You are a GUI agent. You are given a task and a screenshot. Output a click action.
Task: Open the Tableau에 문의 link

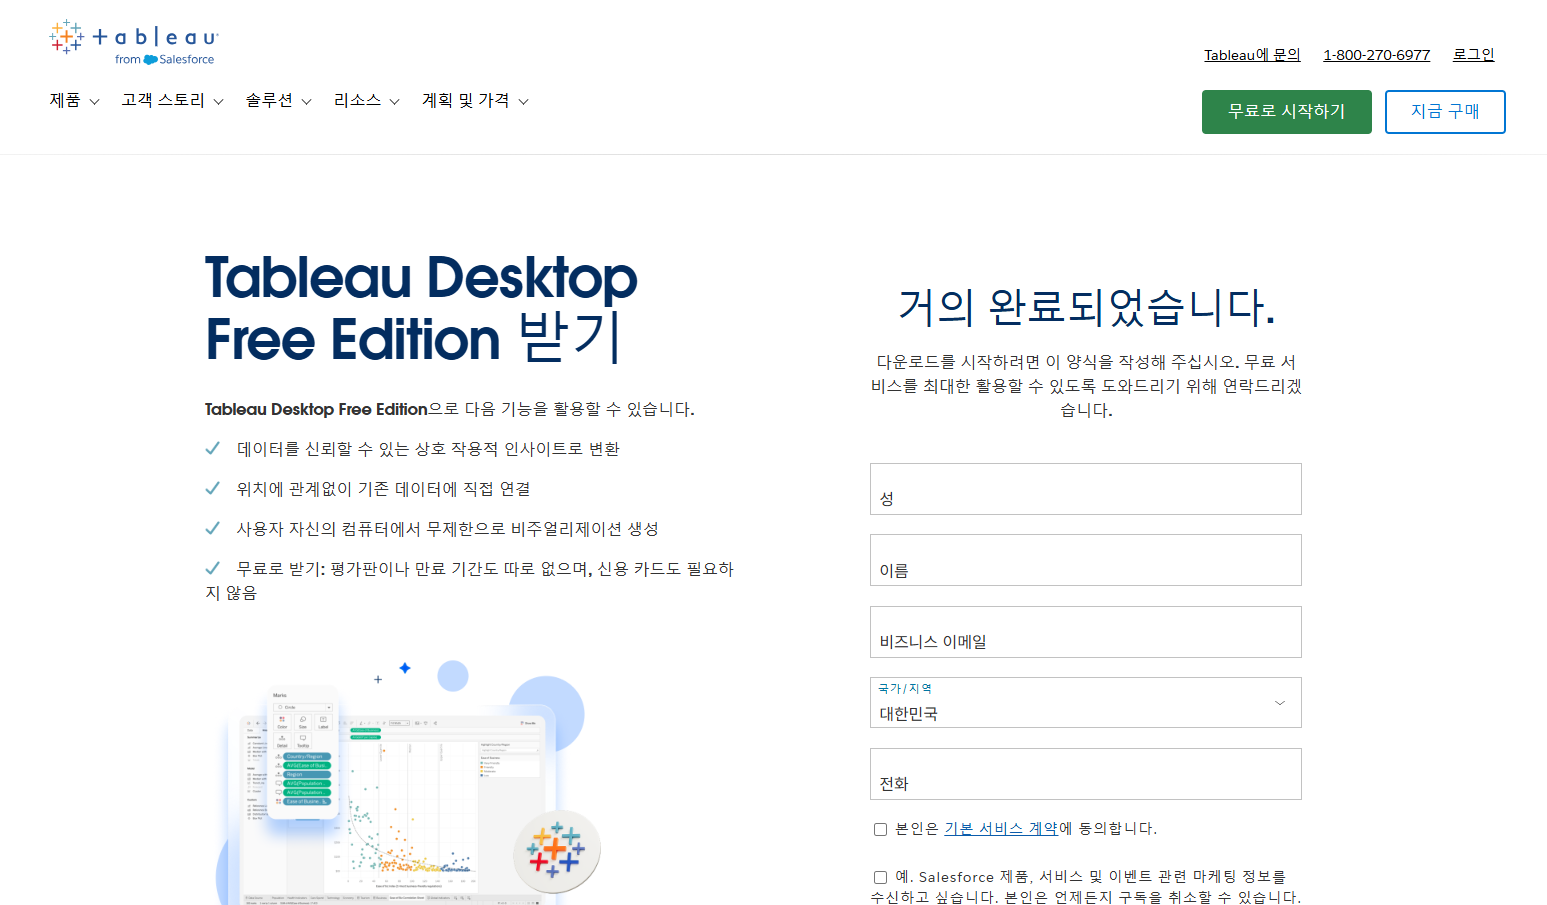[1252, 55]
